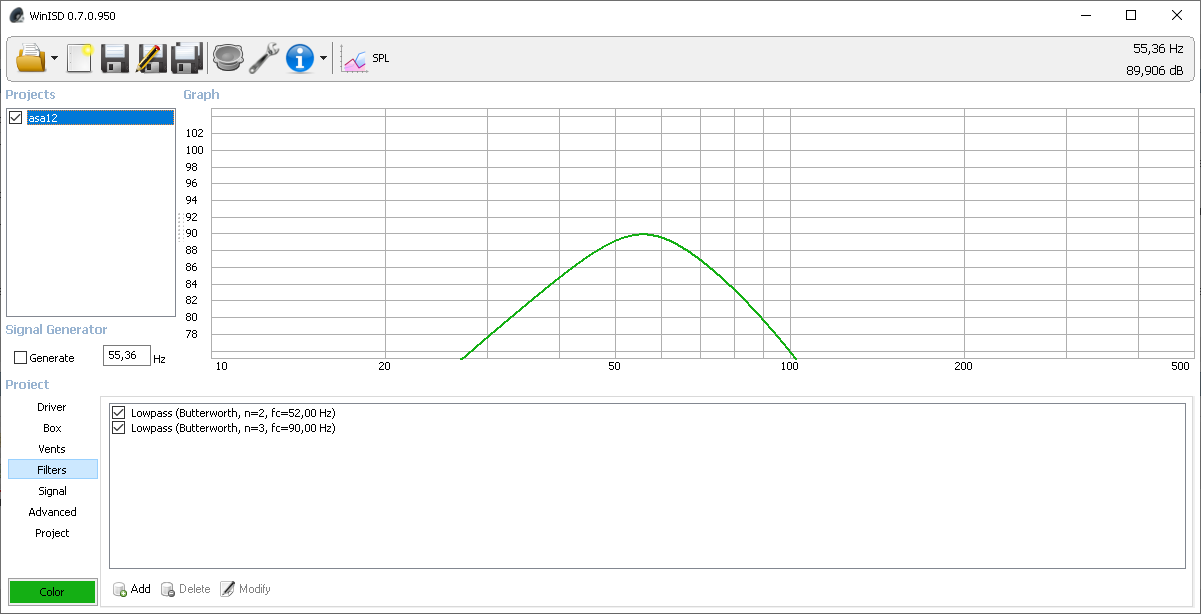Click the signal generator frequency field
Viewport: 1201px width, 614px height.
click(127, 356)
